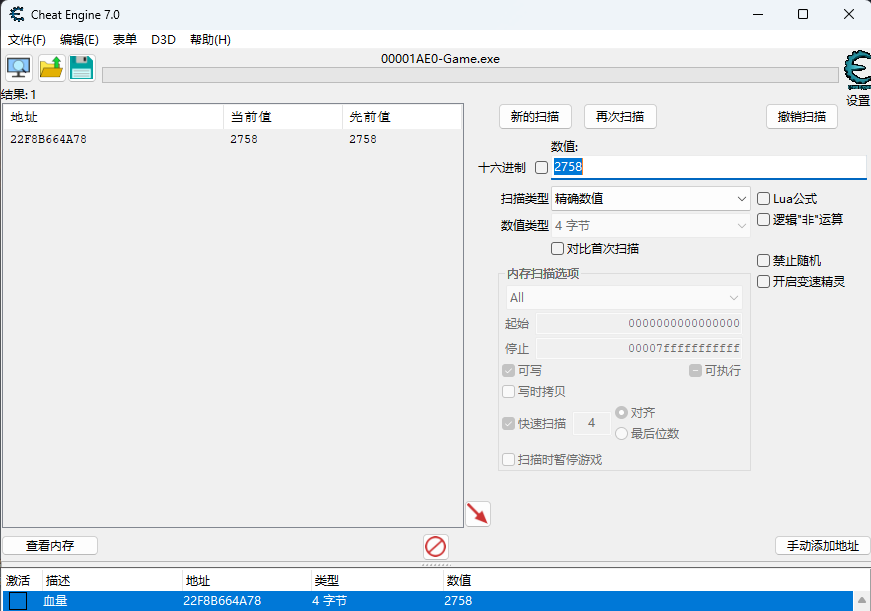Click previous value 2758 in scan results
The height and width of the screenshot is (611, 871).
pos(363,139)
